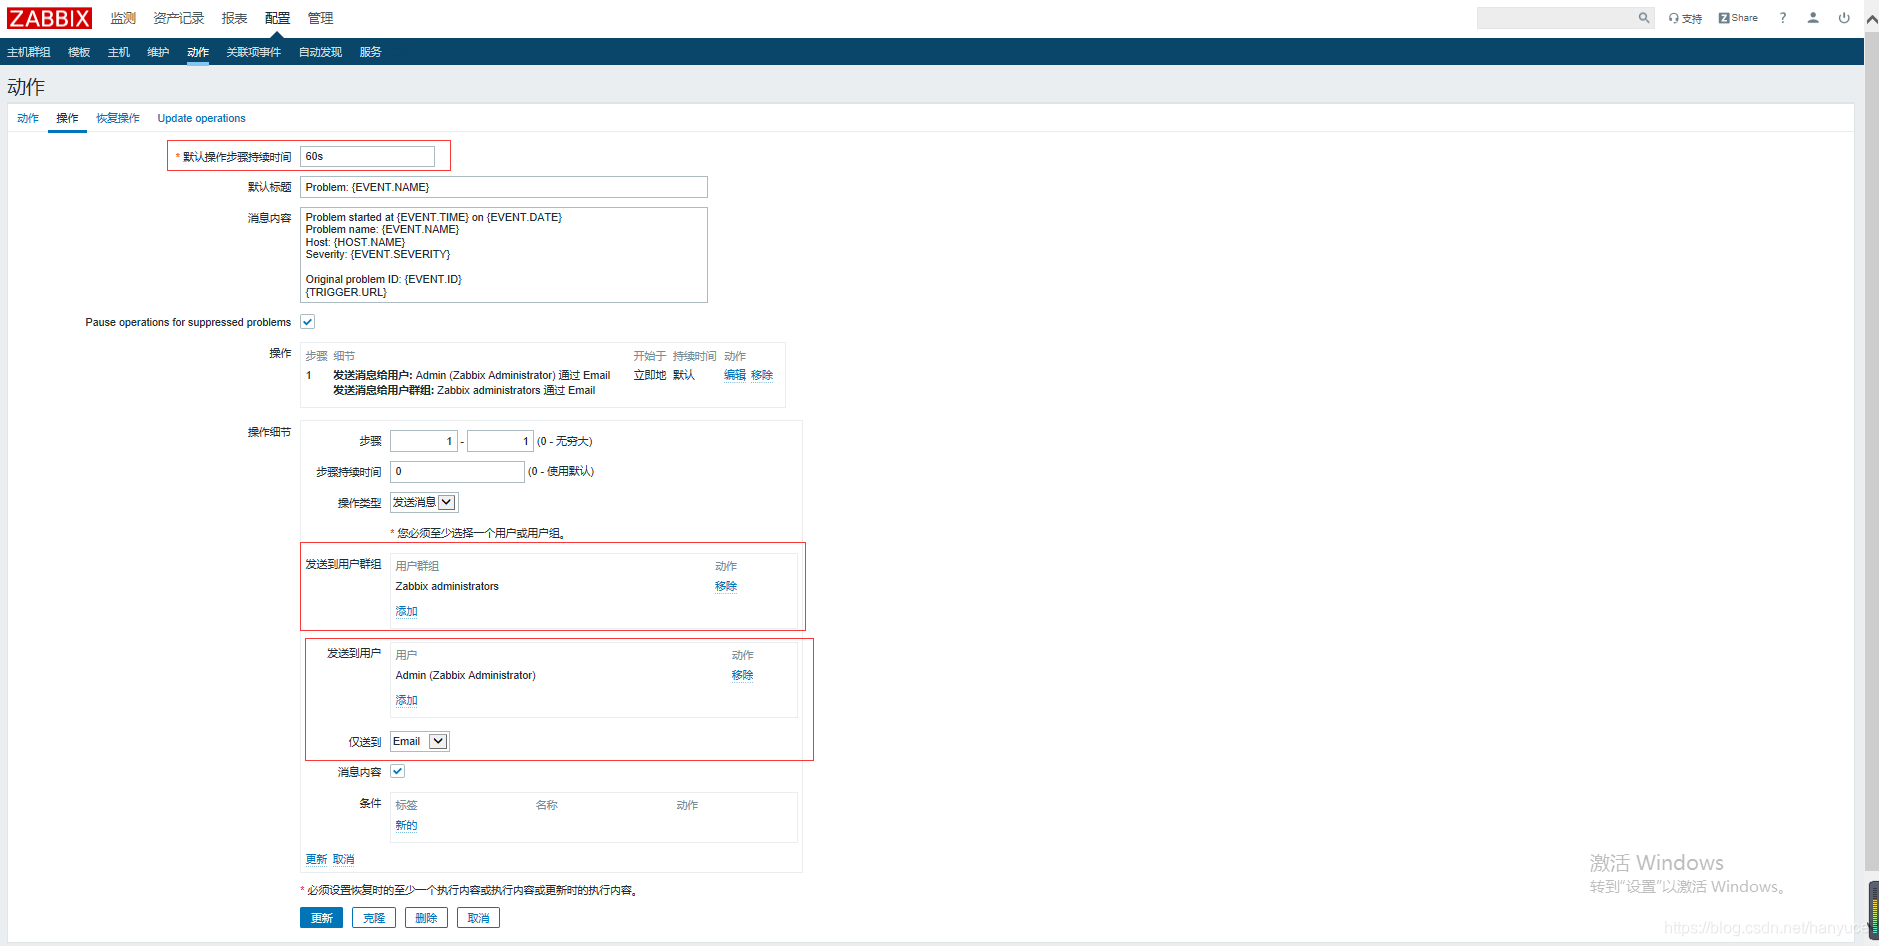The image size is (1879, 946).
Task: Go to 自动发现 submenu
Action: (320, 52)
